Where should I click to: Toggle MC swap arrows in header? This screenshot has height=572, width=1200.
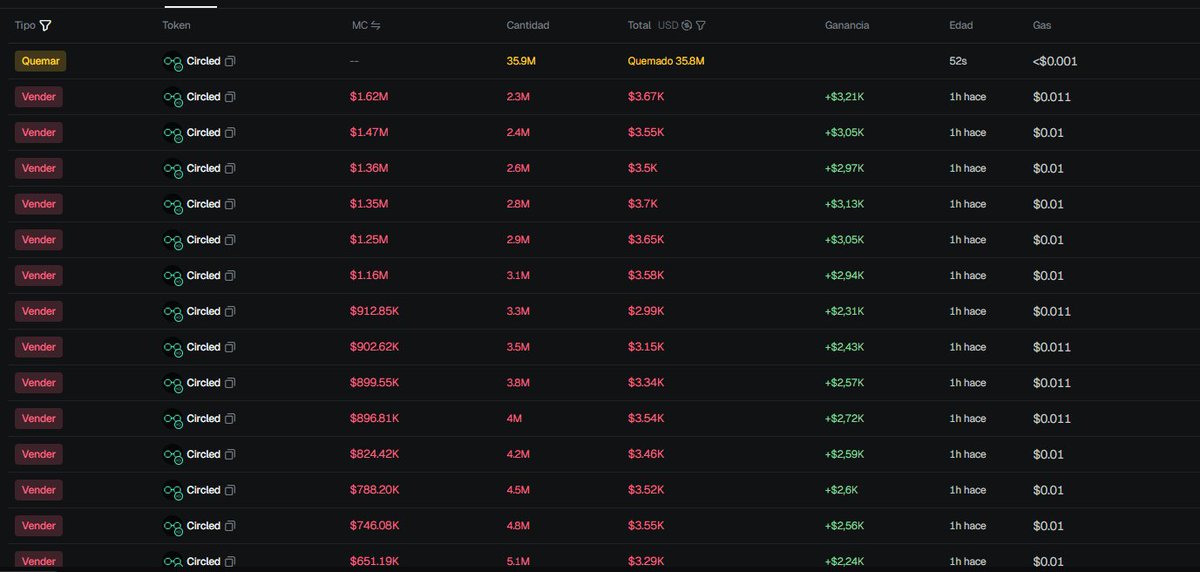(375, 25)
